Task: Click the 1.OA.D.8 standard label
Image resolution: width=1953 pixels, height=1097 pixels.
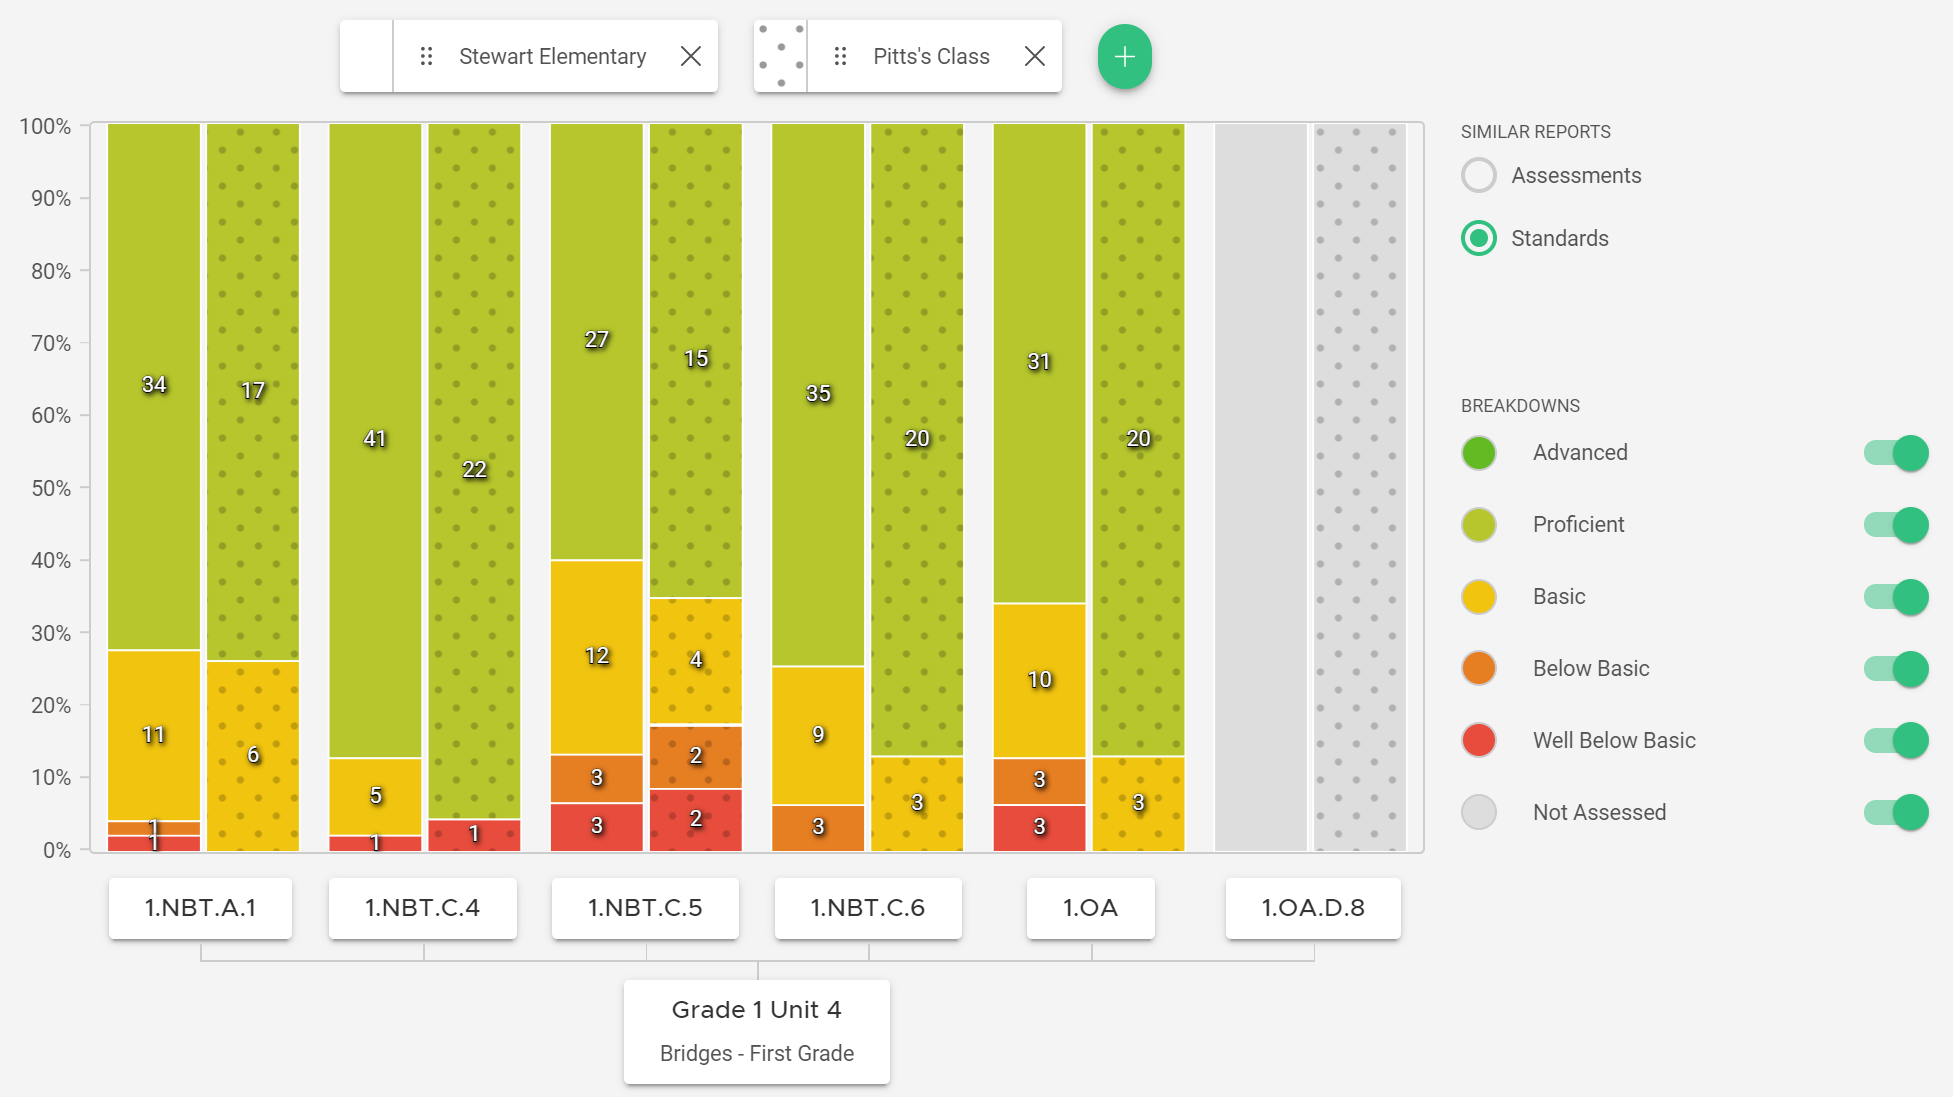Action: pyautogui.click(x=1313, y=908)
